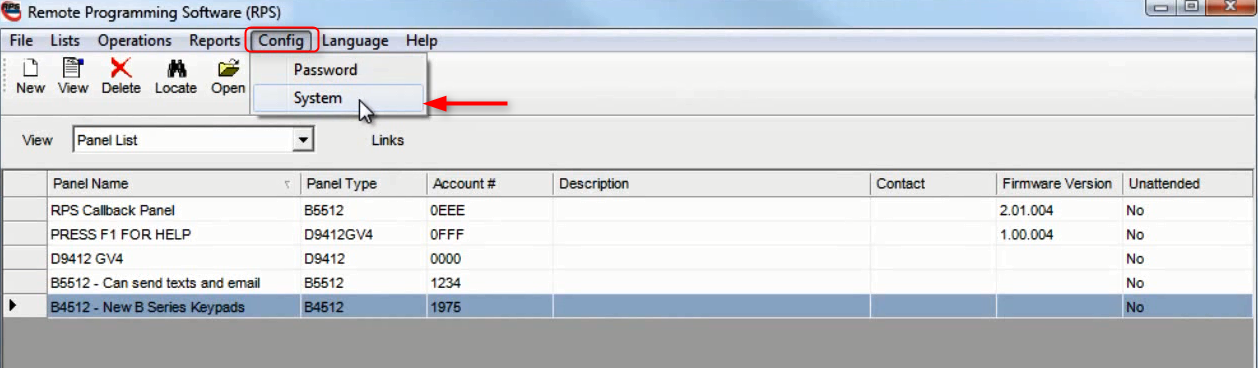Sort by Account # column header
The height and width of the screenshot is (368, 1258).
[x=490, y=184]
